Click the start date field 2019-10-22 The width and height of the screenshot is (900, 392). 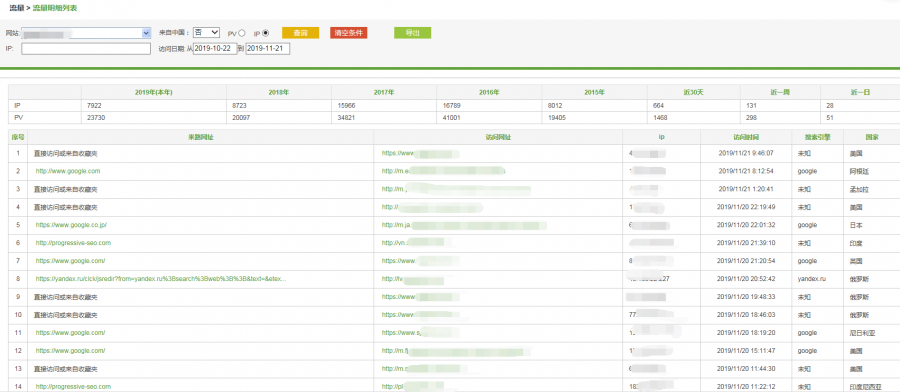215,49
